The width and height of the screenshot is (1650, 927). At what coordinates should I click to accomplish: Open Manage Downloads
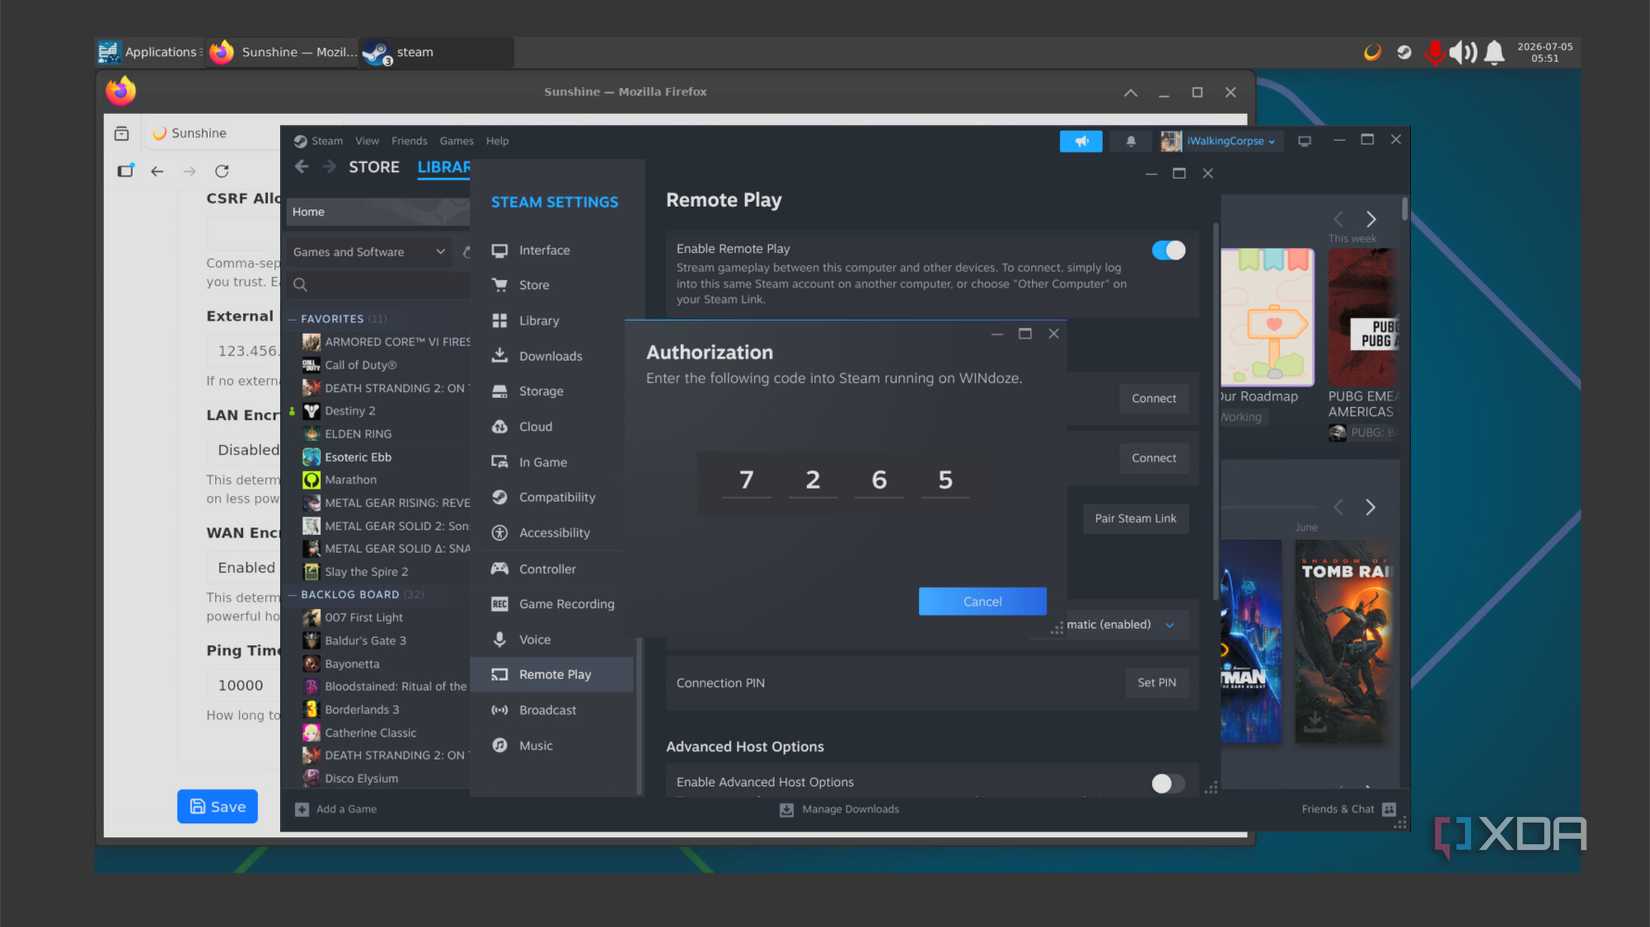click(840, 809)
